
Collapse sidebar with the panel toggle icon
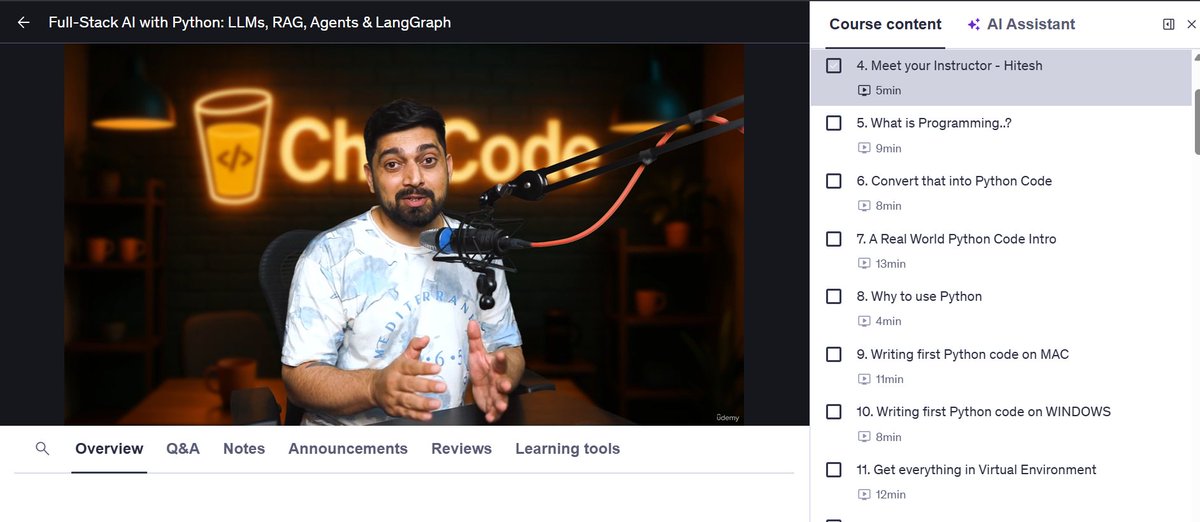click(x=1168, y=24)
